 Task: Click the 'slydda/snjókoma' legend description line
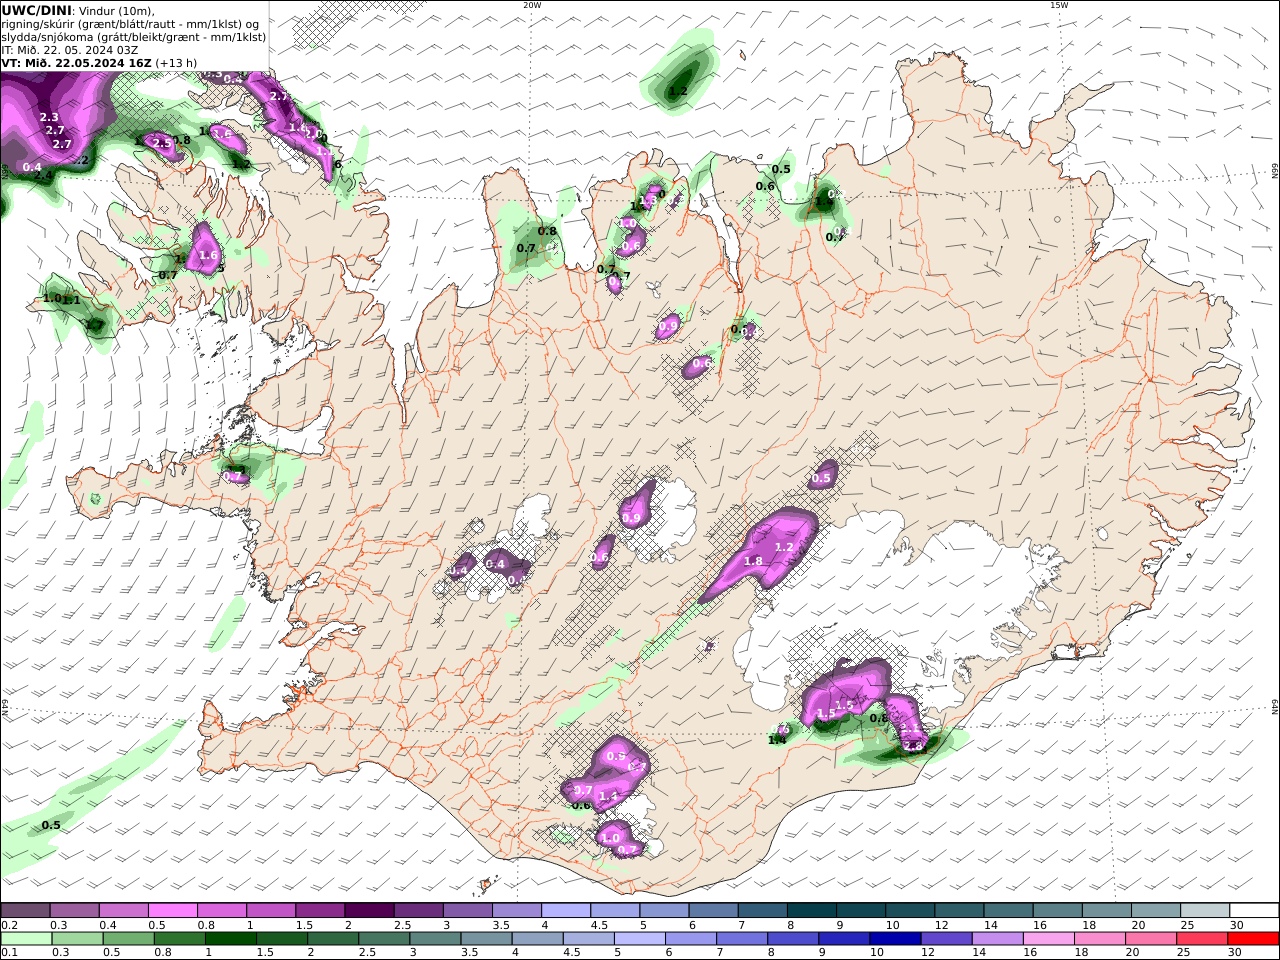tap(134, 37)
